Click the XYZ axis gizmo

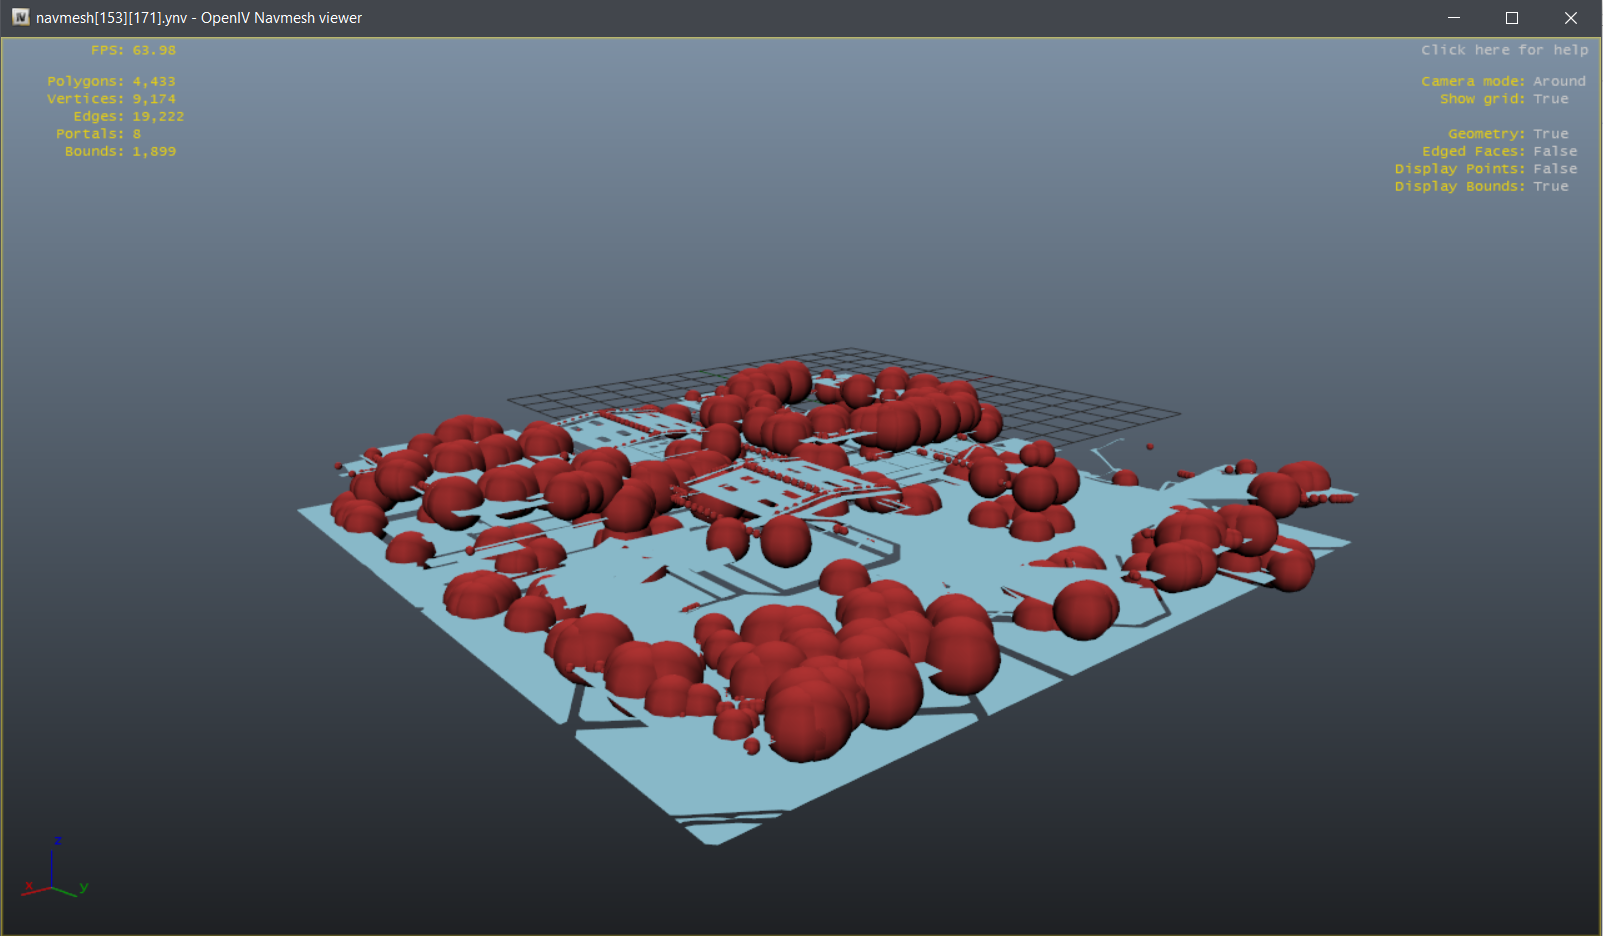click(55, 867)
